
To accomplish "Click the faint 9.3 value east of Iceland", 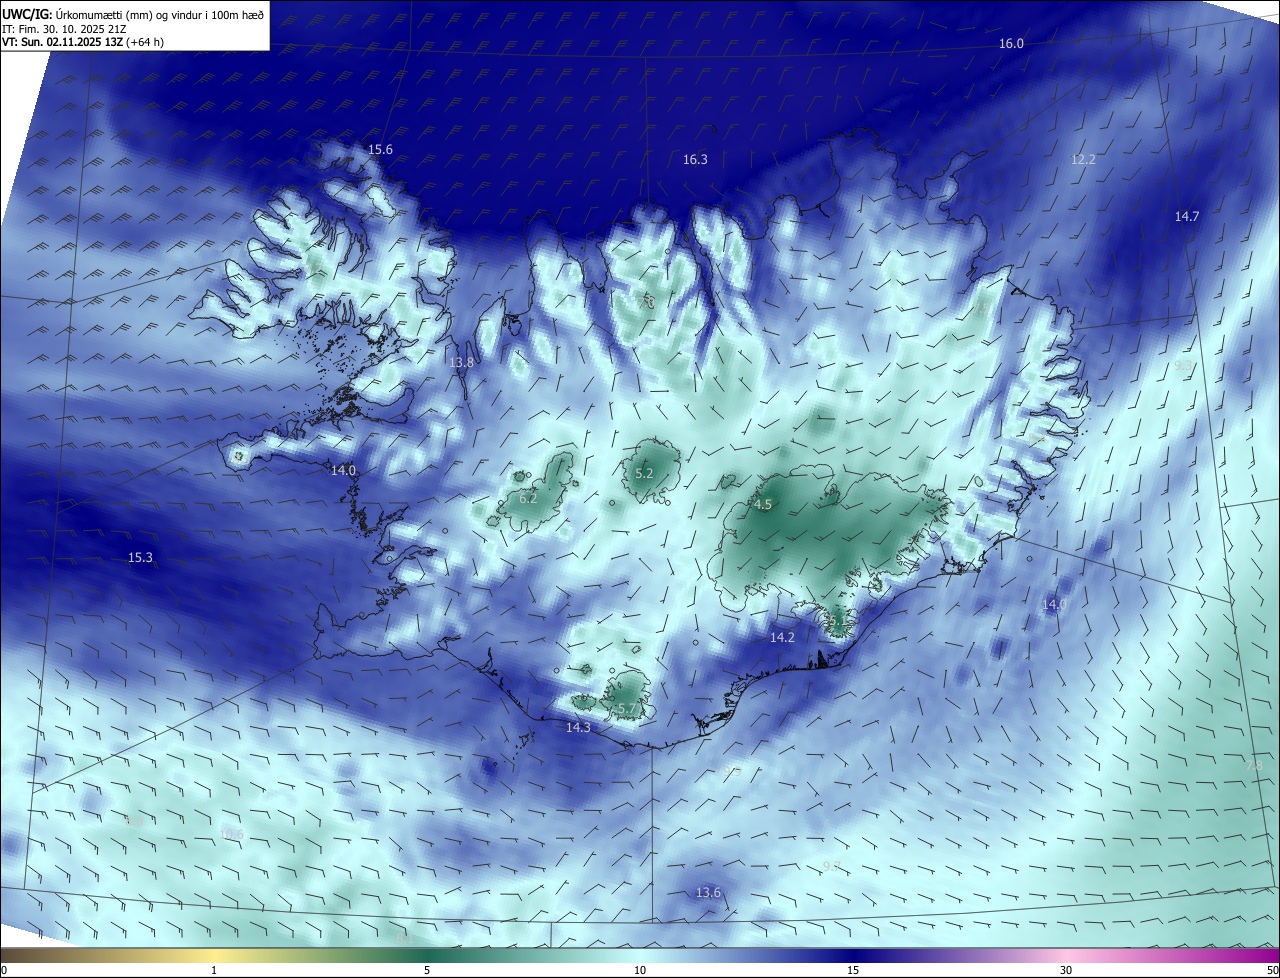I will (1183, 365).
